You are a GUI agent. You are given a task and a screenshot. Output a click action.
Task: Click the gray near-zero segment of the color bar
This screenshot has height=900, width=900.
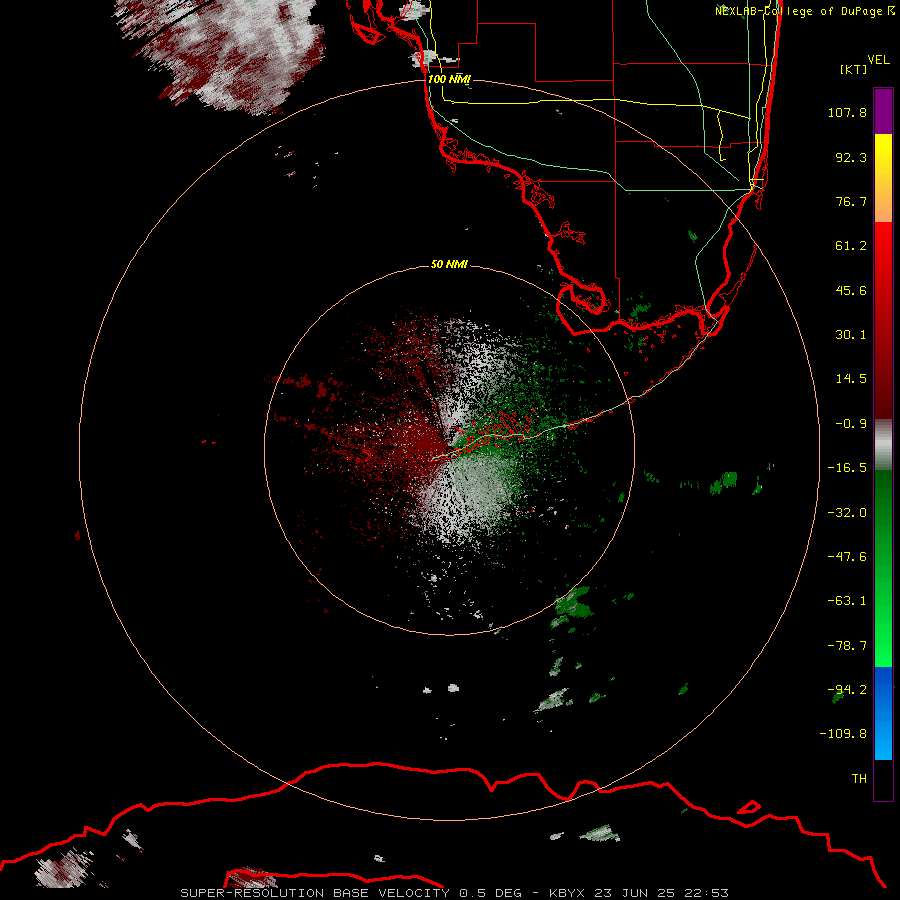point(883,445)
